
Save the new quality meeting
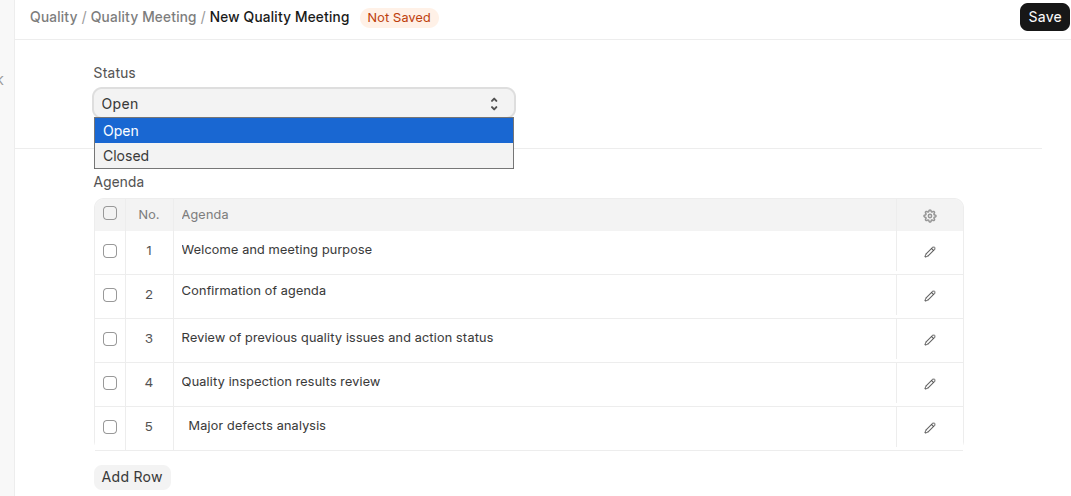1044,17
